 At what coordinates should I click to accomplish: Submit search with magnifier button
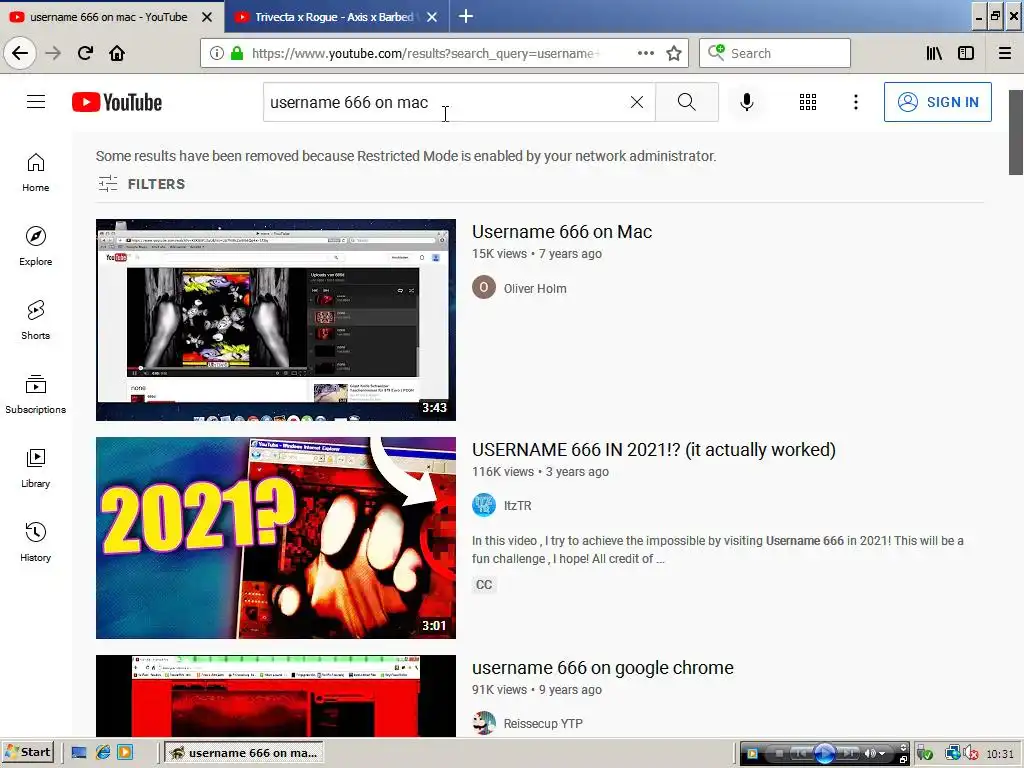click(686, 102)
